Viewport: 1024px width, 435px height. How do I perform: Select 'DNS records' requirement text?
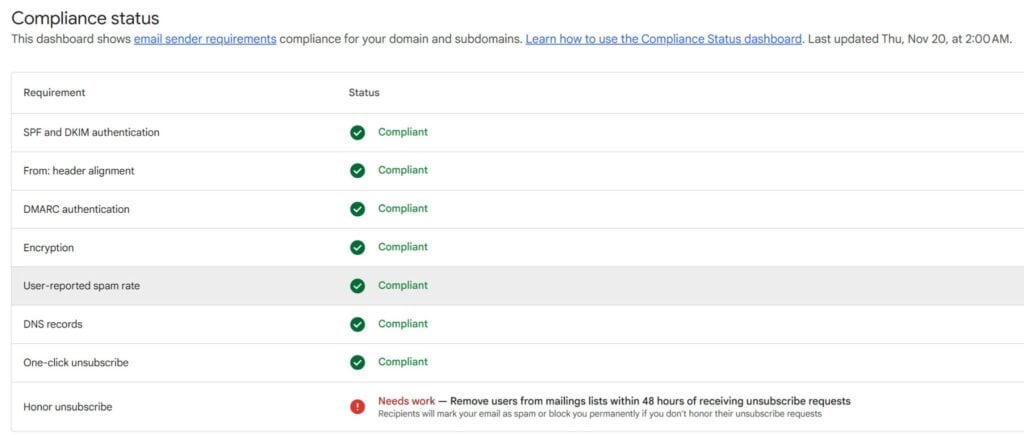coord(53,325)
